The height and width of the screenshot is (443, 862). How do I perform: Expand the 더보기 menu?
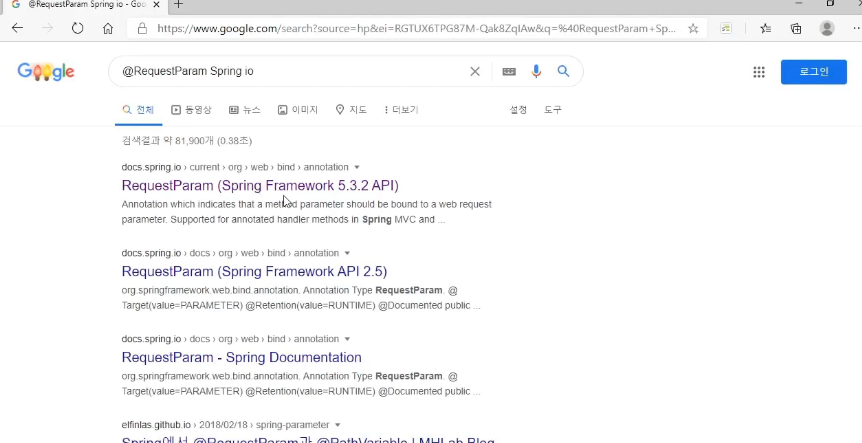pyautogui.click(x=401, y=110)
